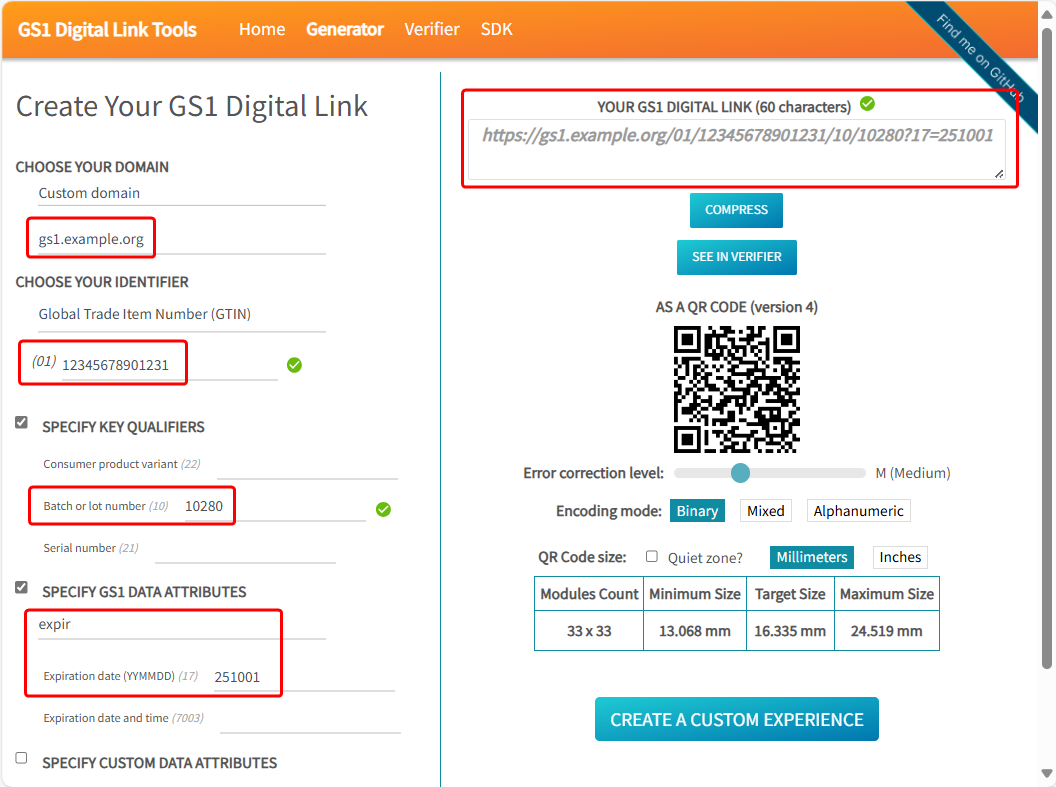Click the GTIN (01) value field
This screenshot has width=1056, height=787.
[169, 365]
